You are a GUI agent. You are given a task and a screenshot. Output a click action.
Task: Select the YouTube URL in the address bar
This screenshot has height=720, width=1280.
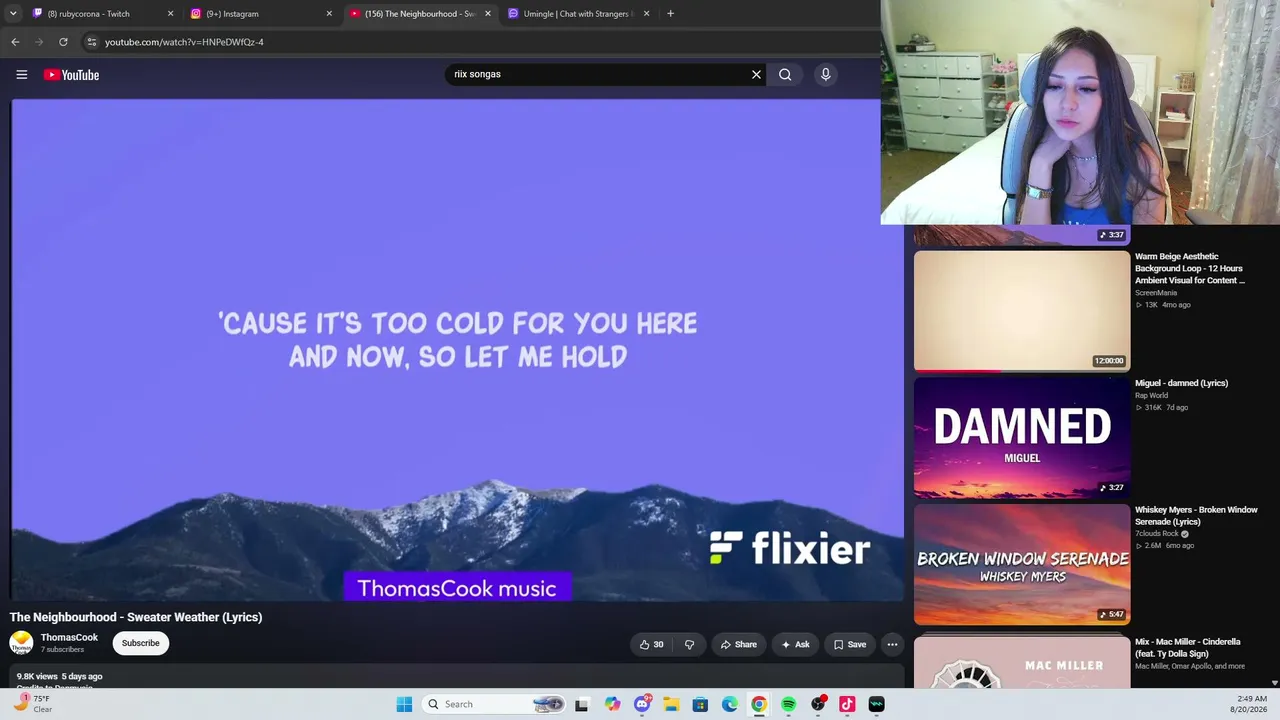click(184, 42)
